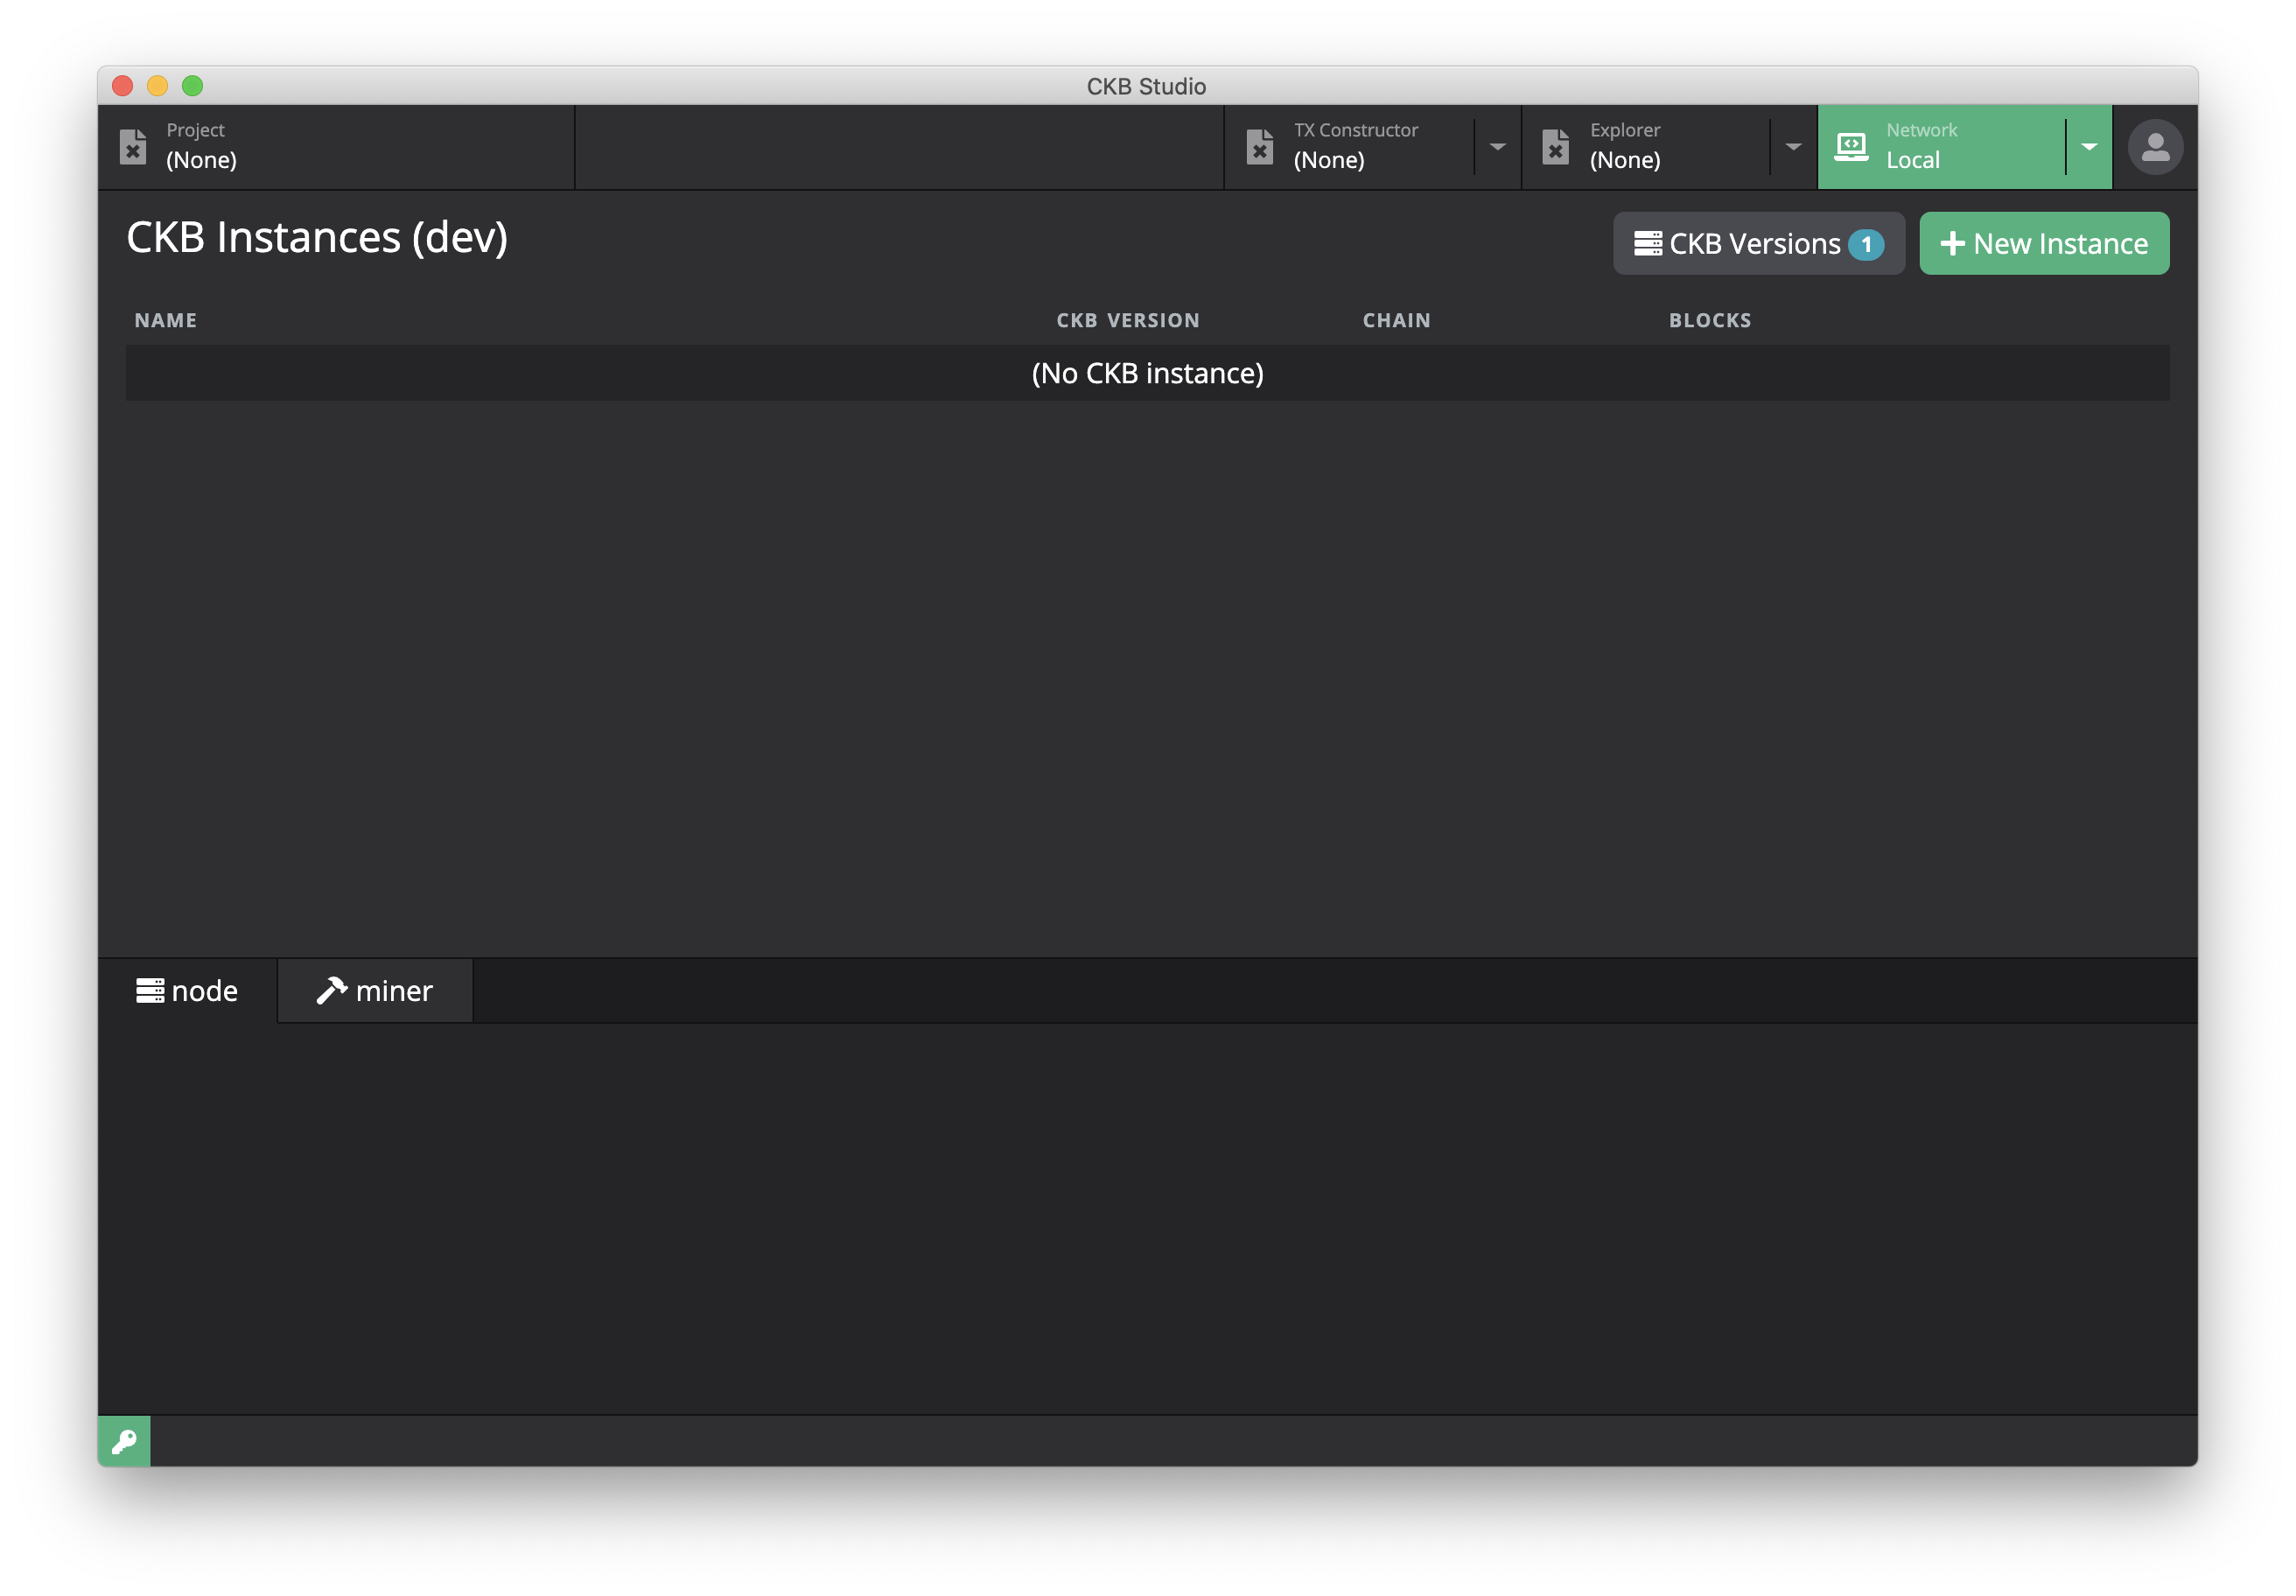The image size is (2296, 1596).
Task: Switch to the node tab
Action: pos(188,991)
